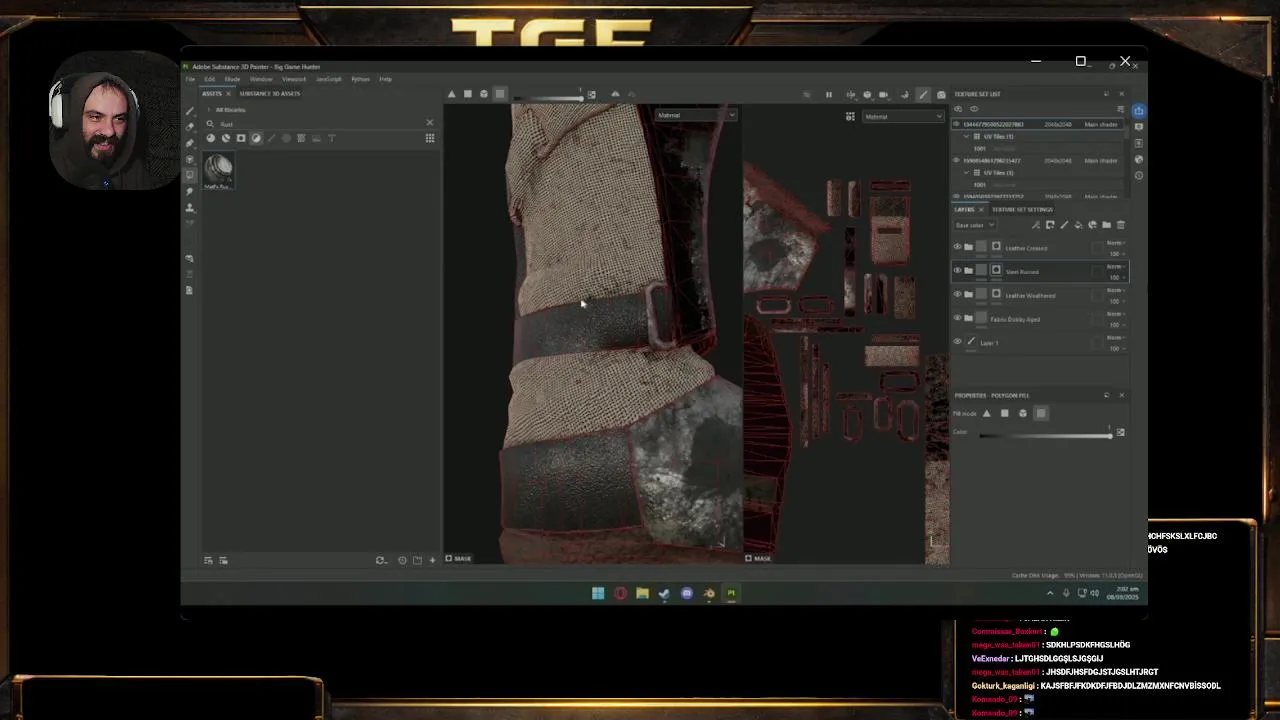Filter assets by smart materials icon
This screenshot has height=720, width=1280.
pyautogui.click(x=226, y=138)
